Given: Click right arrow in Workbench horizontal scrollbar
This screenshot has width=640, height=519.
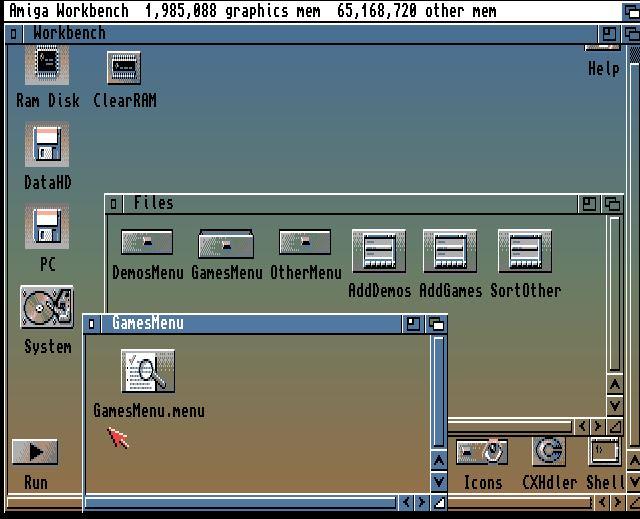Looking at the screenshot, I should point(618,502).
